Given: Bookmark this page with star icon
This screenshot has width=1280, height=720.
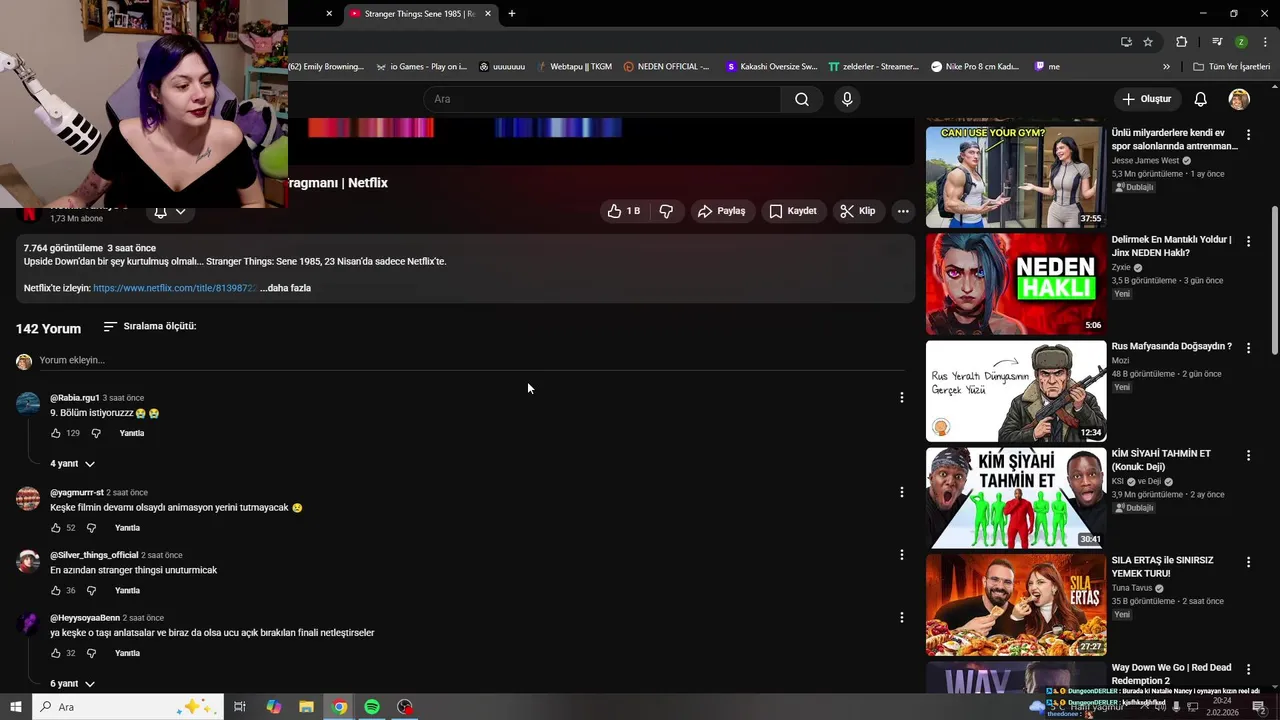Looking at the screenshot, I should click(1148, 42).
